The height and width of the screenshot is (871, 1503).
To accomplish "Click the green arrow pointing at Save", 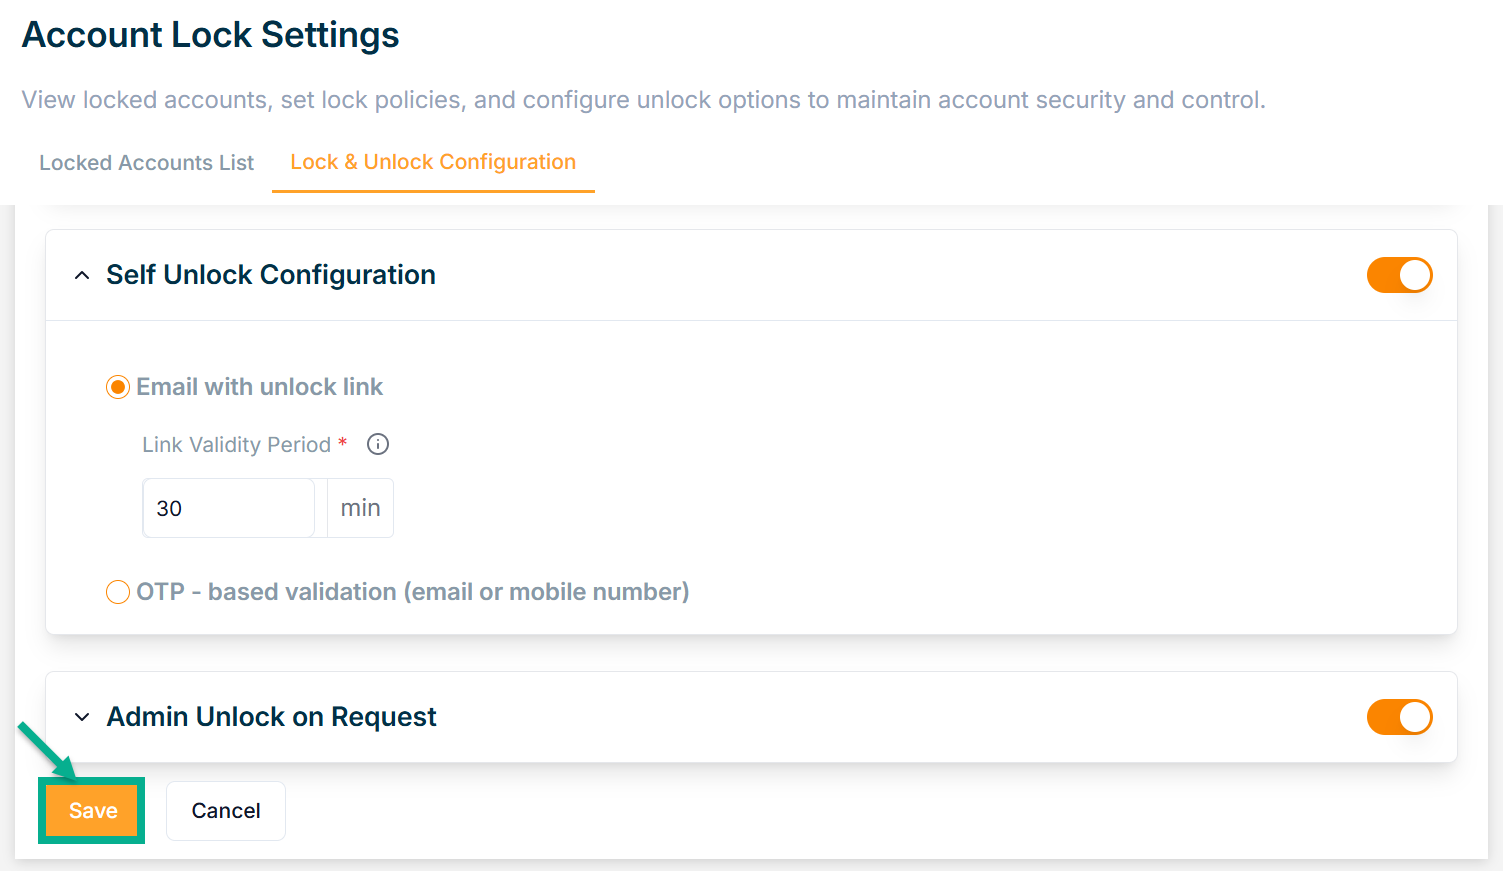I will [45, 749].
